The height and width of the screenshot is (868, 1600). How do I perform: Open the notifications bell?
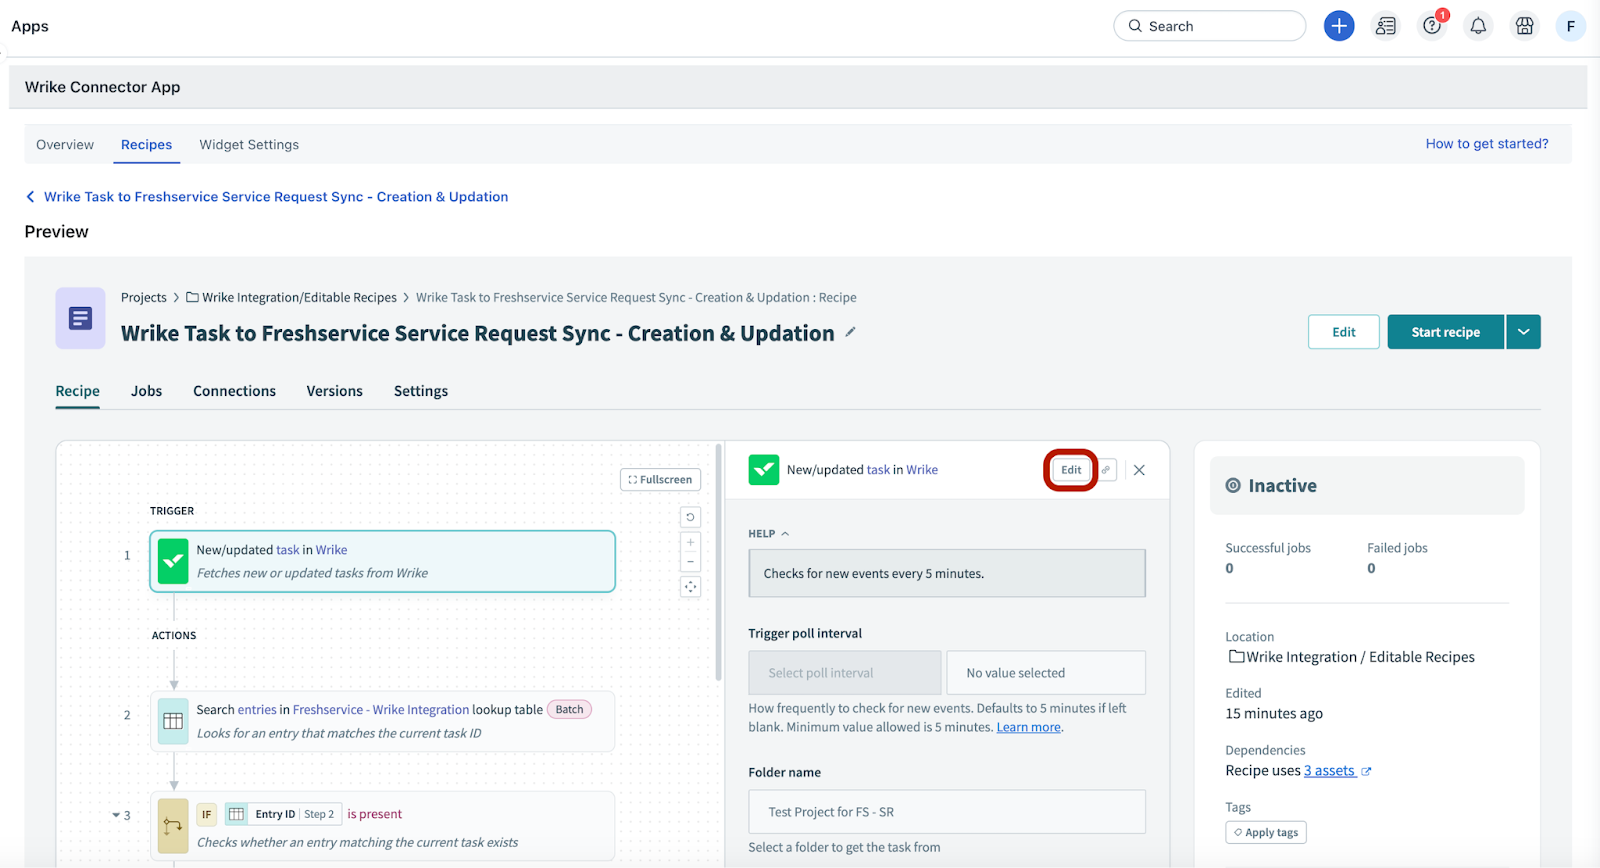(1478, 26)
